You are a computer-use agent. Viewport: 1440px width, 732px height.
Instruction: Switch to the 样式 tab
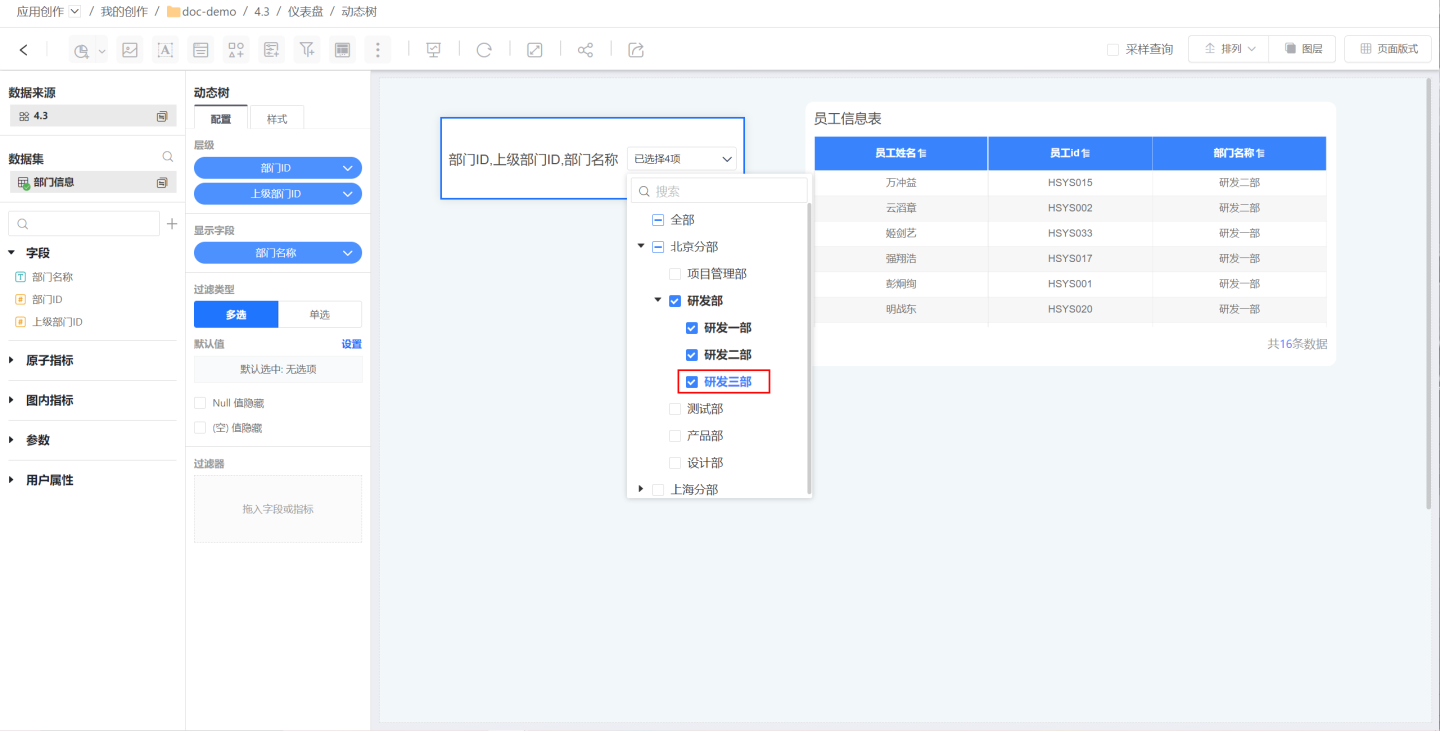[x=276, y=119]
